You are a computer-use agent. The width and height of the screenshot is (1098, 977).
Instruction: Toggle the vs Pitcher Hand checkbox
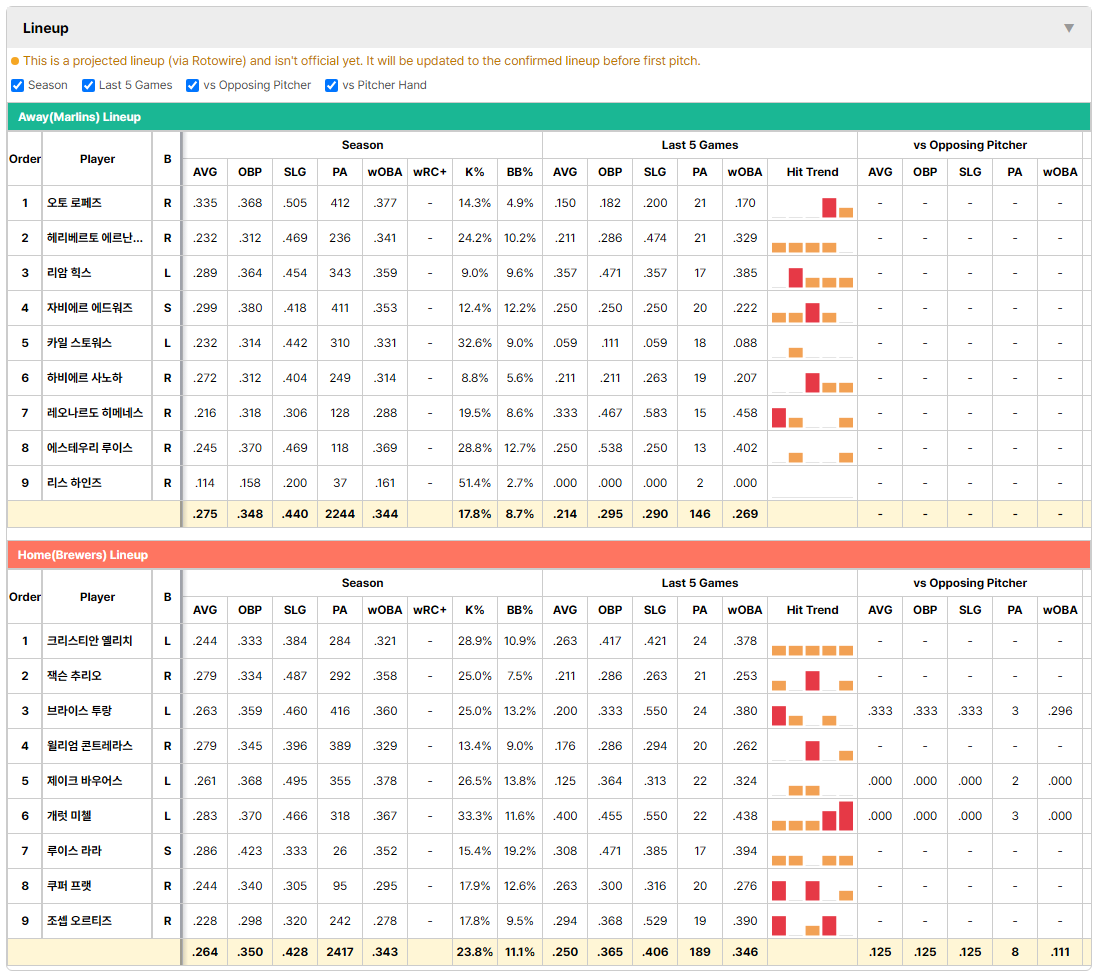(332, 85)
